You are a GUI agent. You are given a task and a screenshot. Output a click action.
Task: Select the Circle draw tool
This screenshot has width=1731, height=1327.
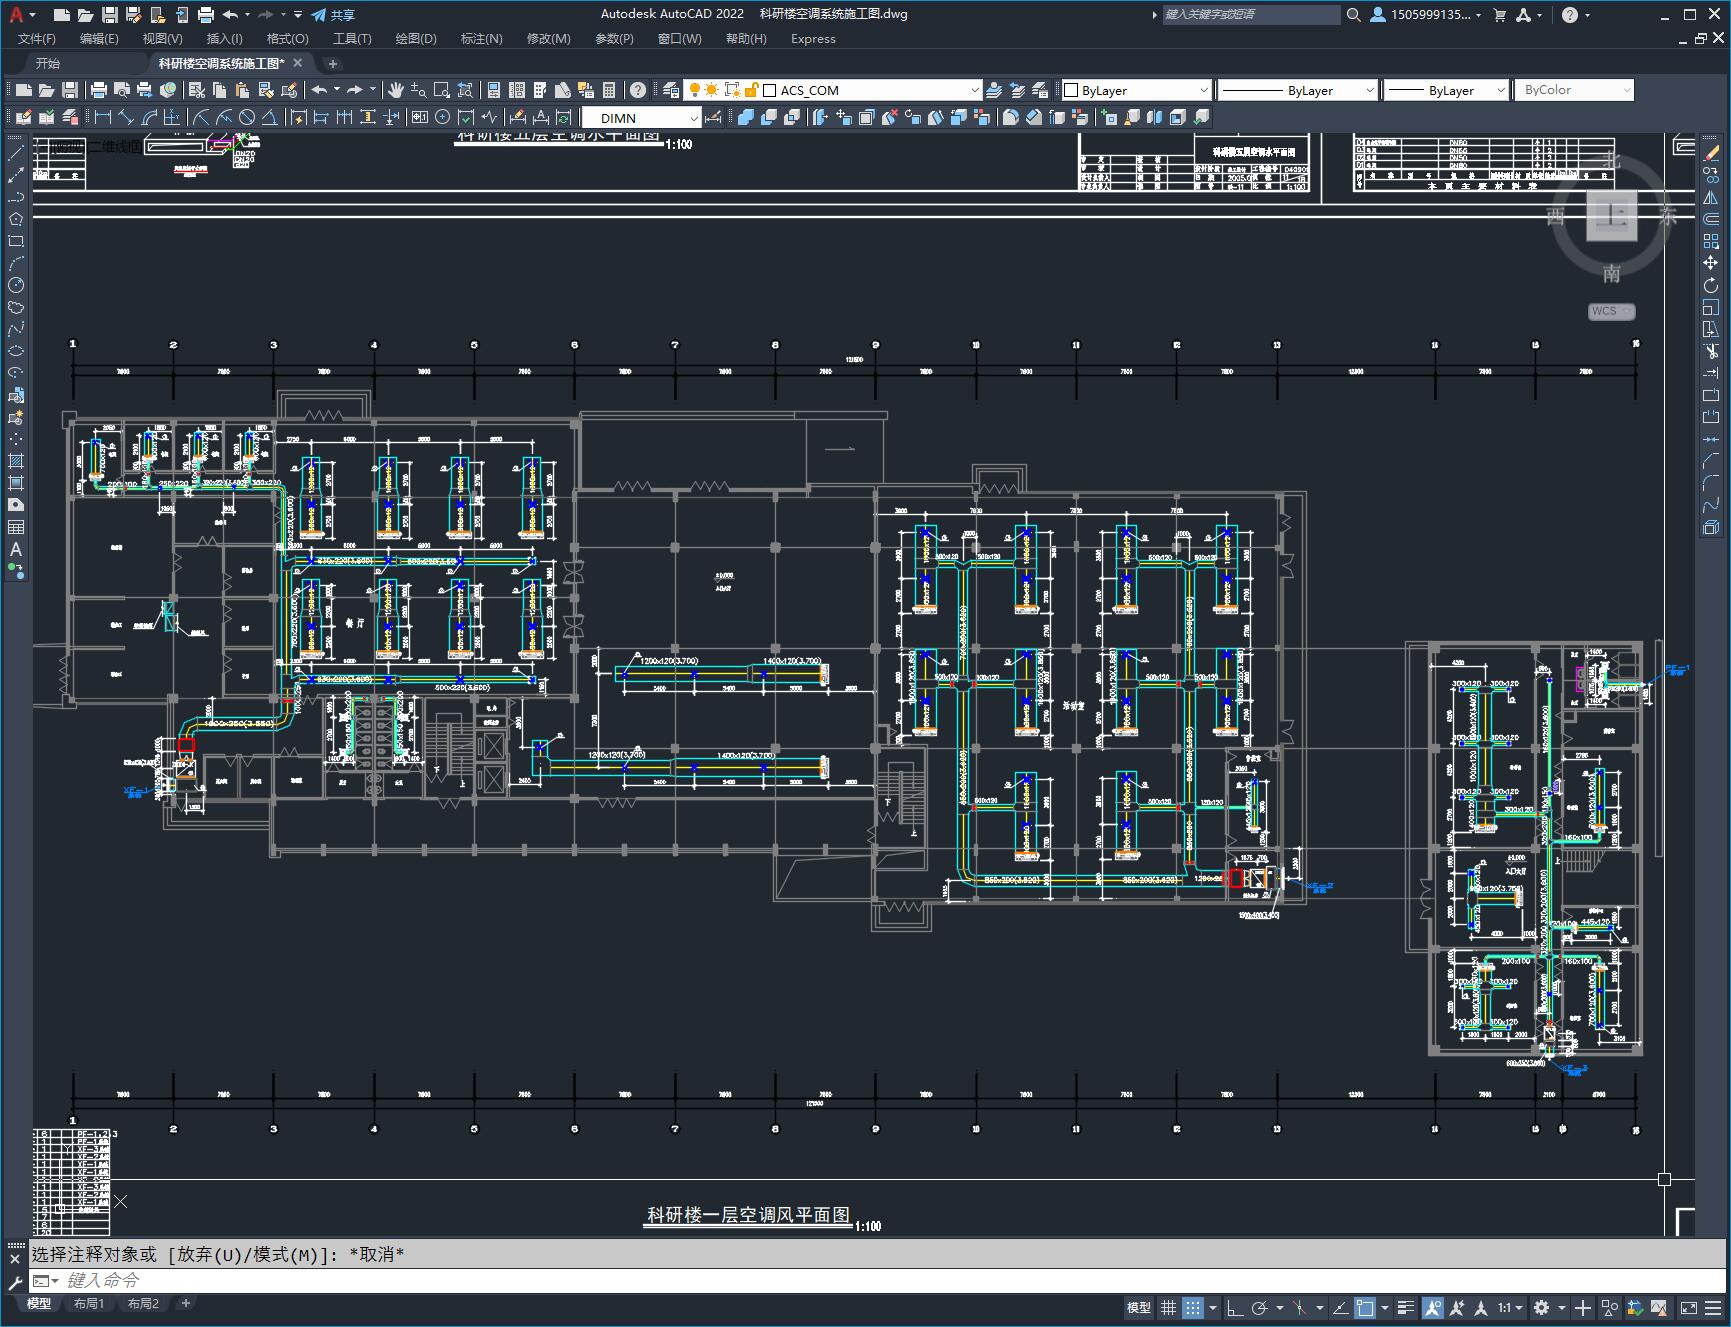coord(15,286)
